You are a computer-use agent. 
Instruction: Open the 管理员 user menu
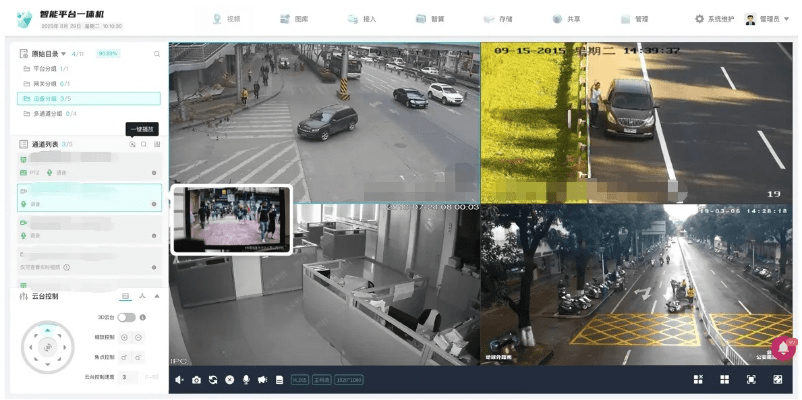pos(767,19)
